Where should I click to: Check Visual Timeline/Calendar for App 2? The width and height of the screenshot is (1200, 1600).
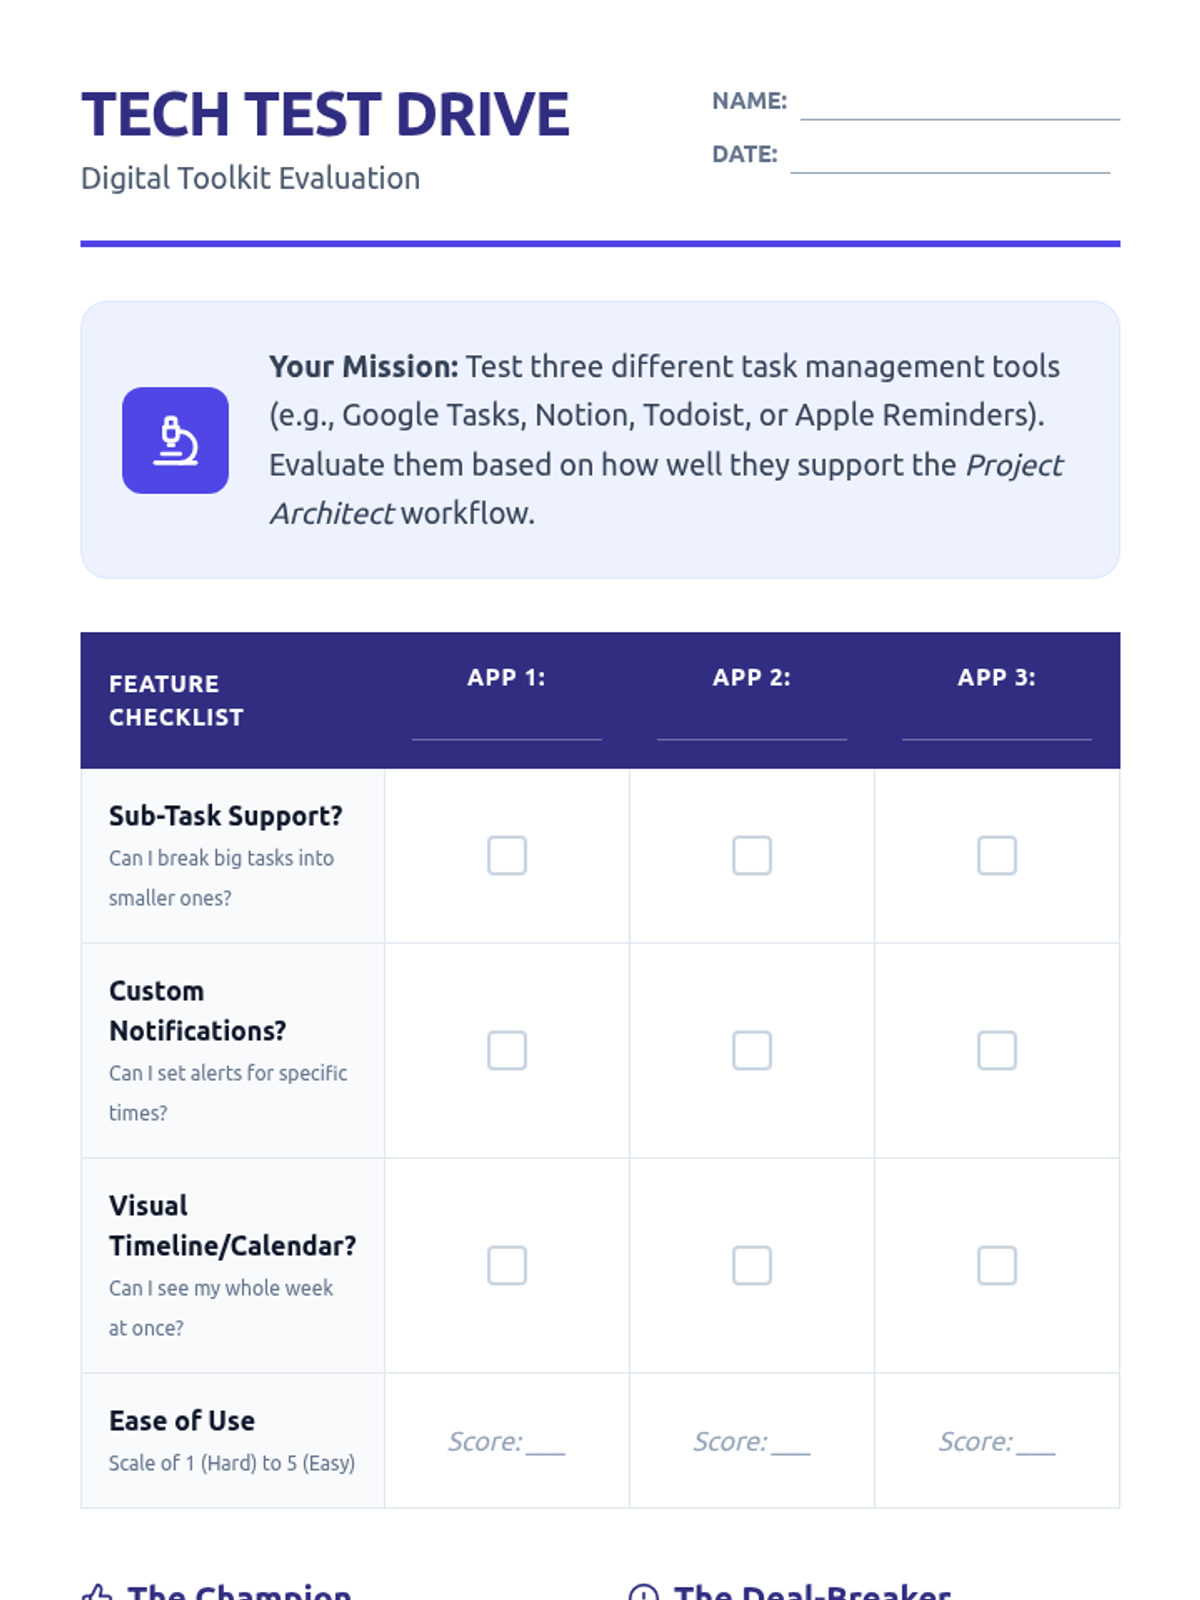tap(752, 1266)
